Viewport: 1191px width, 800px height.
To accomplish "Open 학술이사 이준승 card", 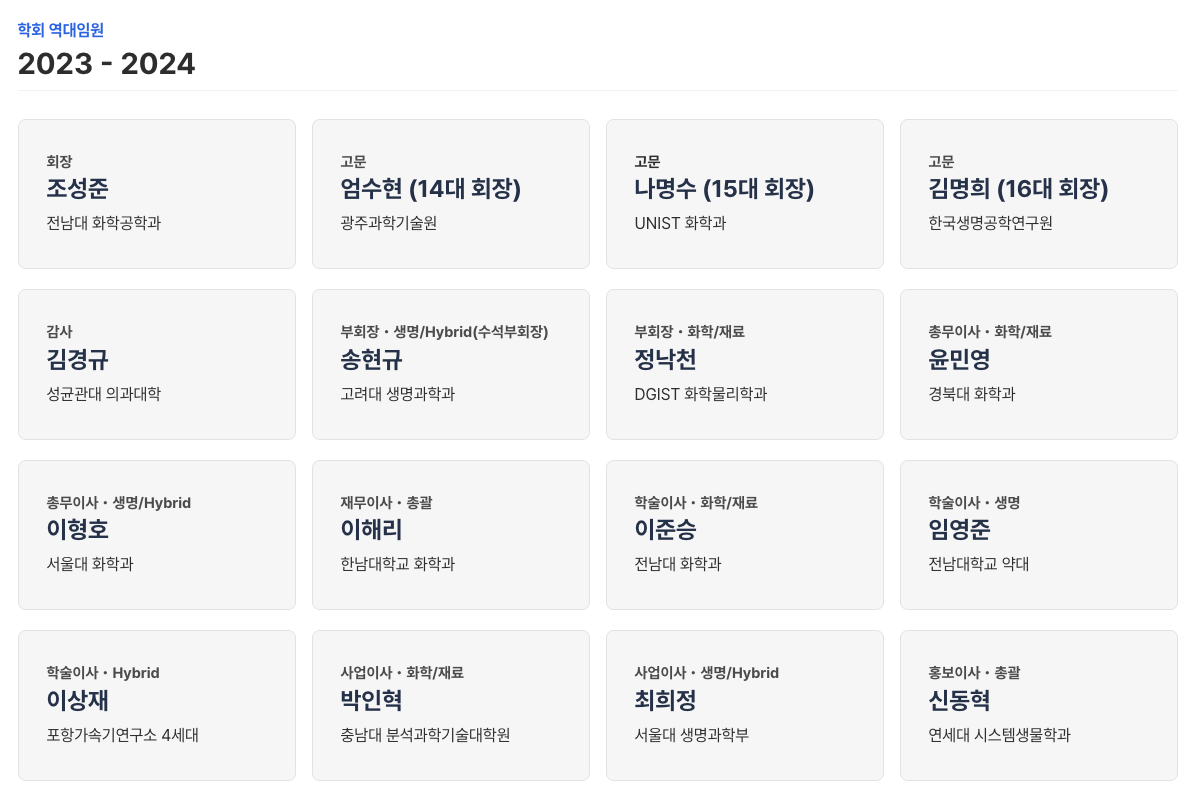I will tap(745, 535).
